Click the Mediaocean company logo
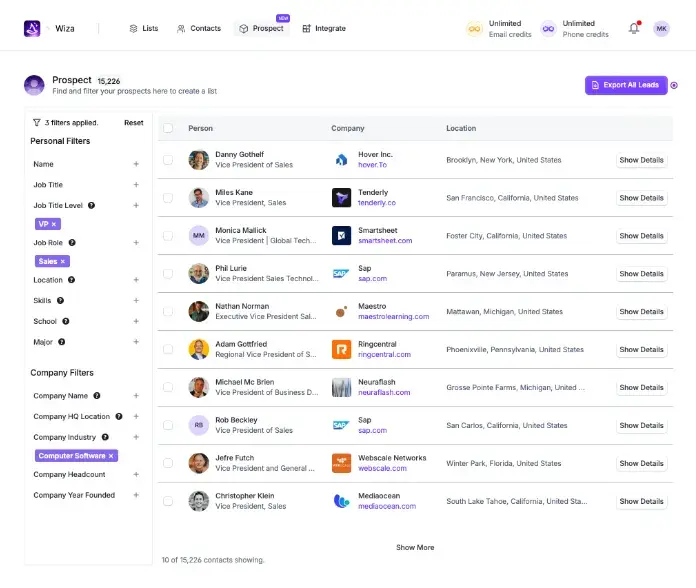Screen dimensions: 696x588 click(x=341, y=501)
